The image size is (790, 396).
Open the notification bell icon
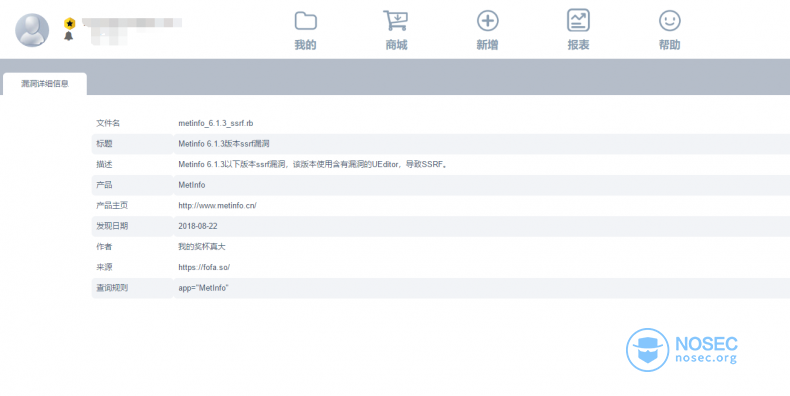(69, 36)
